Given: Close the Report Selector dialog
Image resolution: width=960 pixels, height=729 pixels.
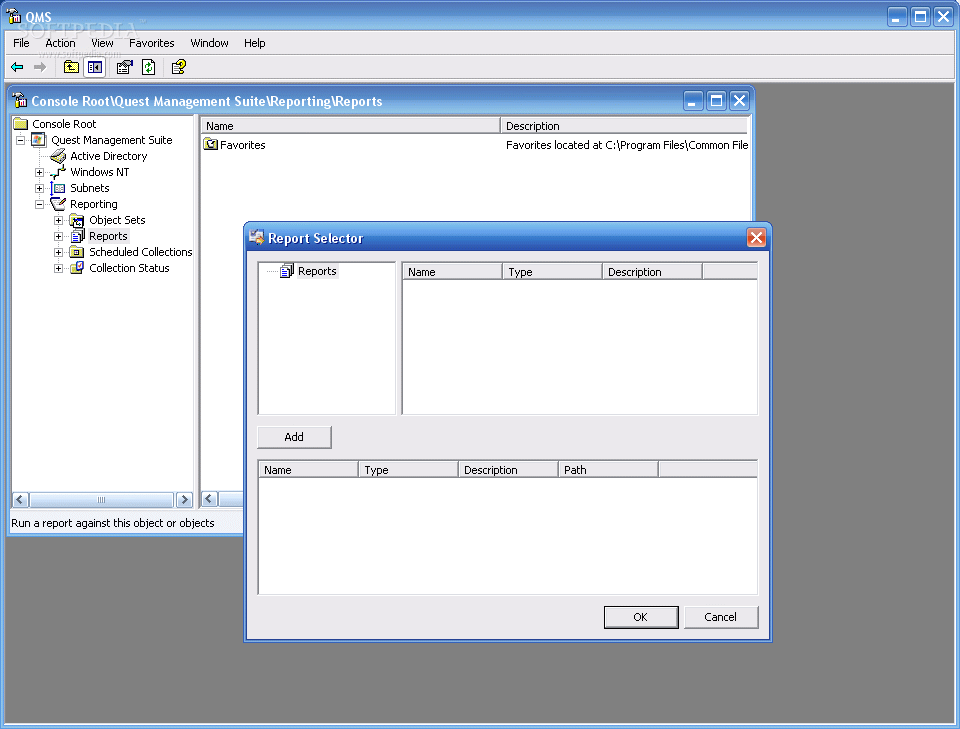Looking at the screenshot, I should coord(756,237).
